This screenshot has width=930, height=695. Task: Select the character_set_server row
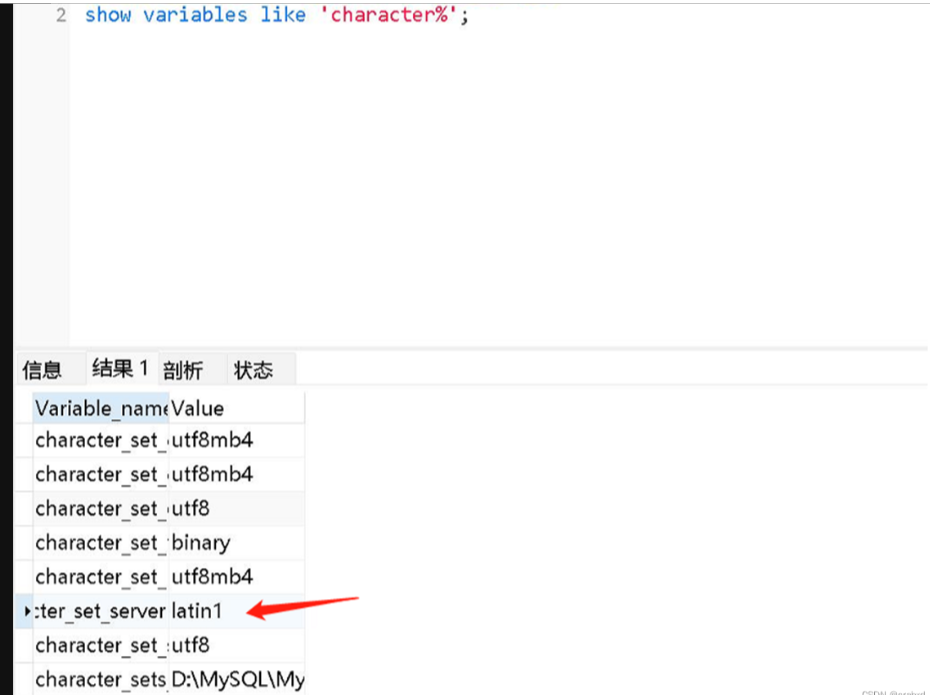pos(100,611)
